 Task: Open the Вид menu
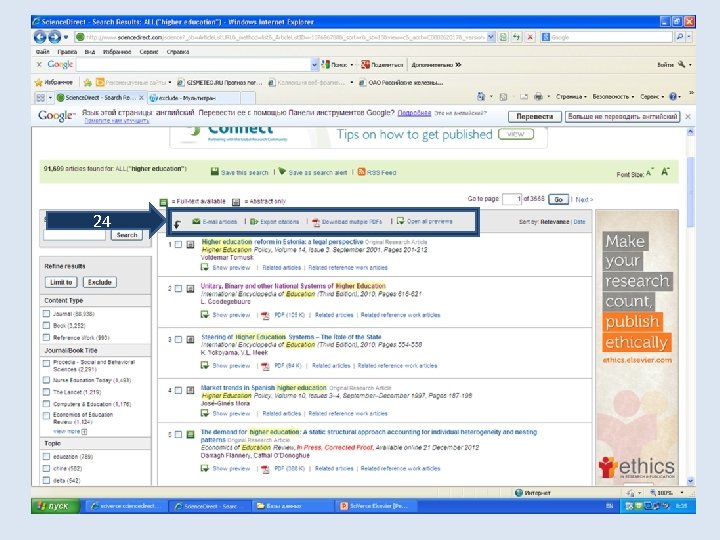pyautogui.click(x=90, y=52)
